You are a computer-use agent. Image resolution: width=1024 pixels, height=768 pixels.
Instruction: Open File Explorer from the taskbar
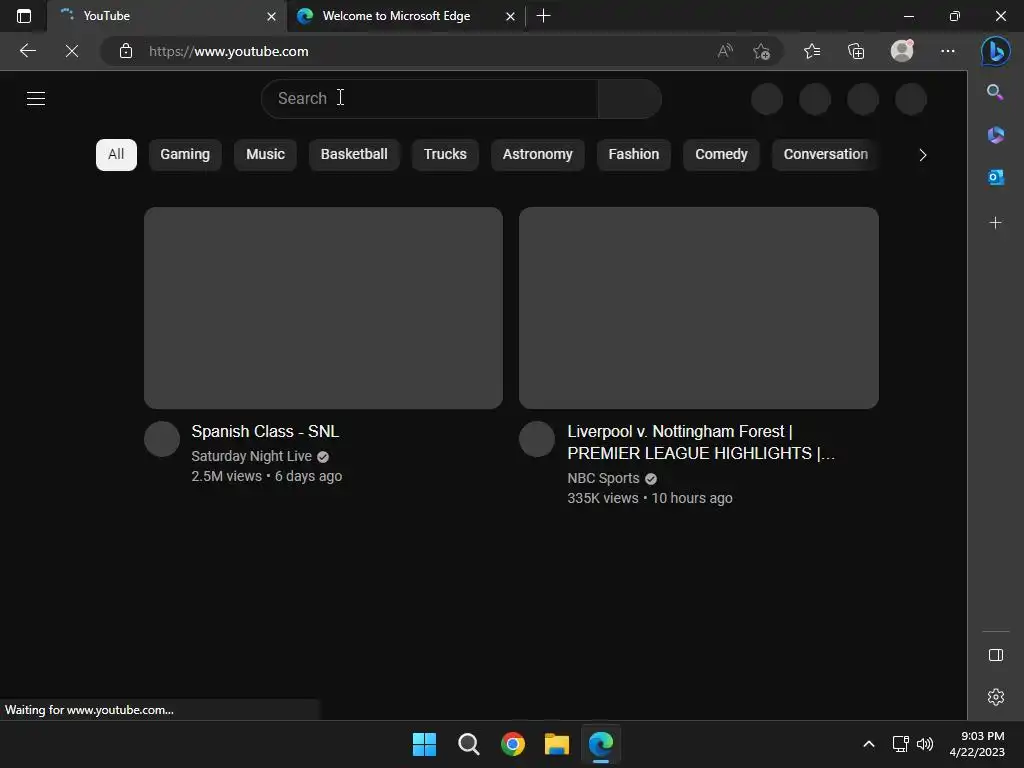coord(556,744)
